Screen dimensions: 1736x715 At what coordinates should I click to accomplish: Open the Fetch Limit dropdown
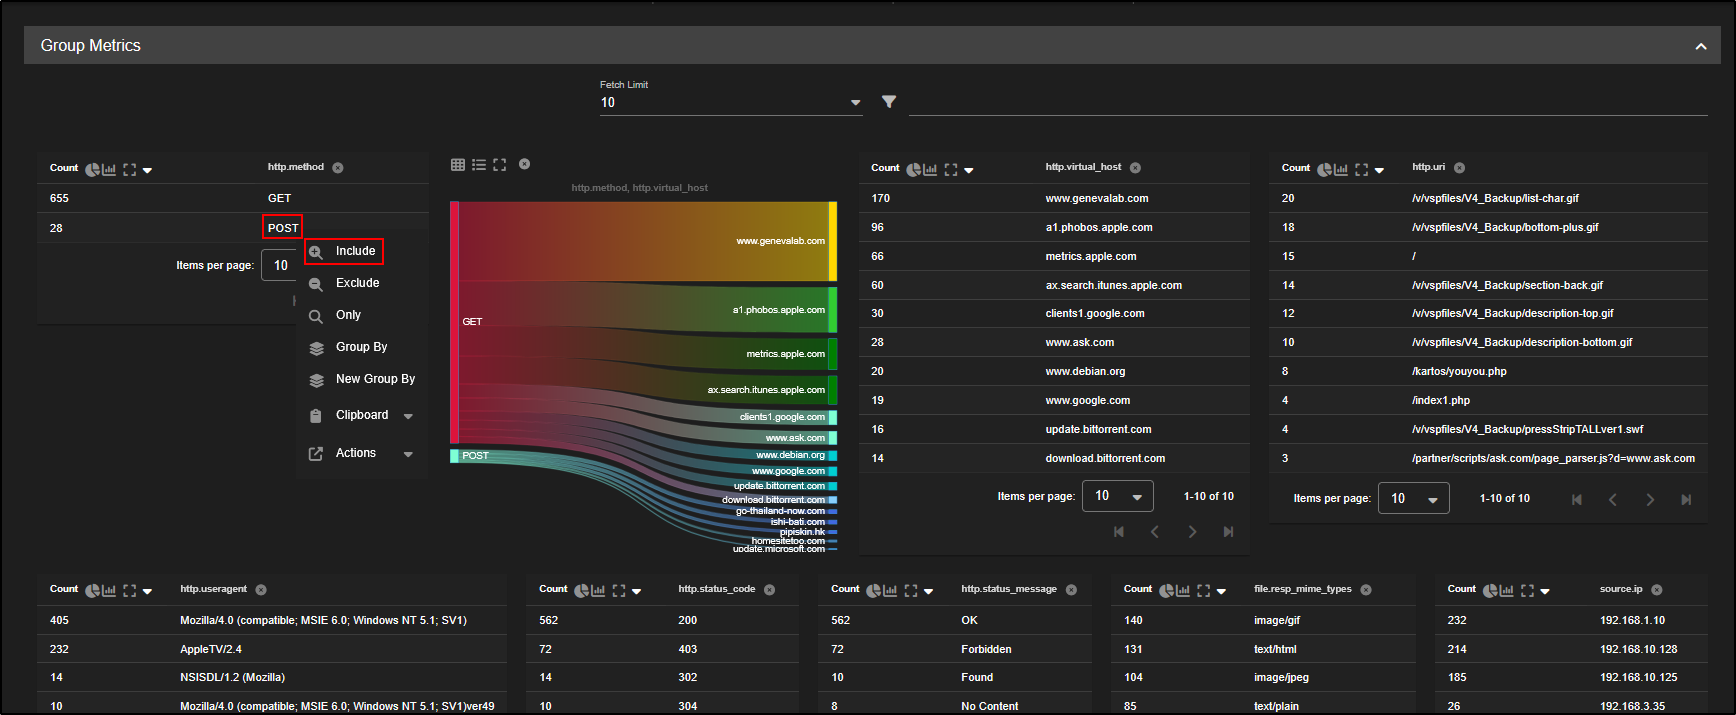730,103
